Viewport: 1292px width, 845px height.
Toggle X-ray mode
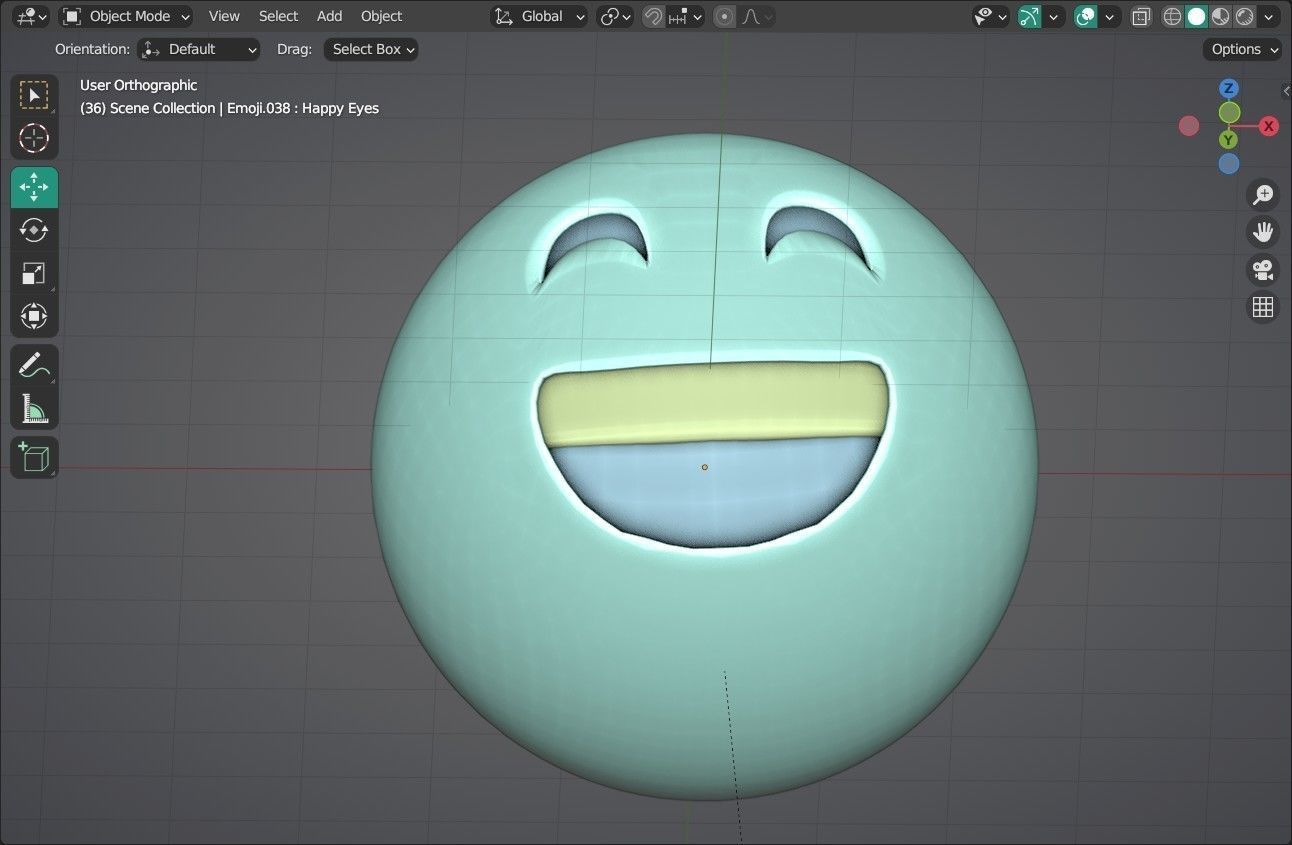(1141, 16)
